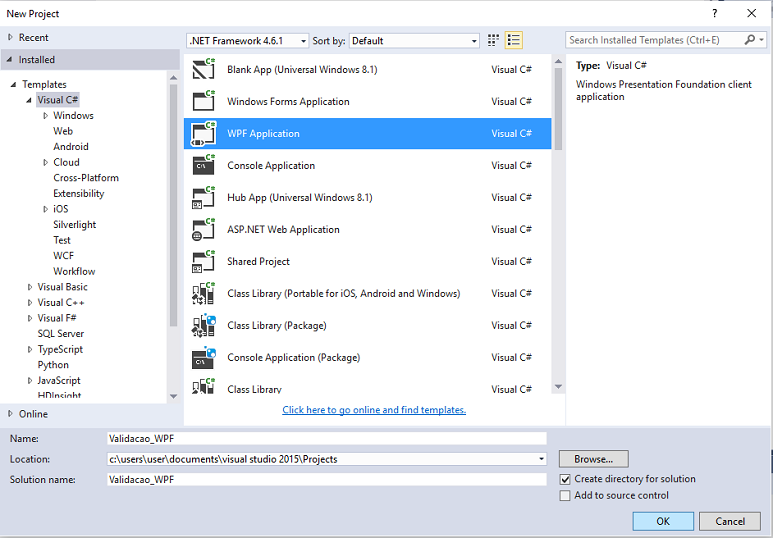Select the Shared Project template name
Viewport: 773px width, 538px height.
[x=258, y=262]
